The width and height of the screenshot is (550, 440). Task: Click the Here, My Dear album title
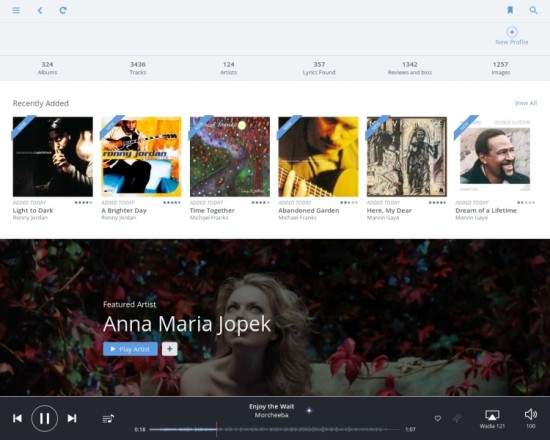pyautogui.click(x=389, y=211)
